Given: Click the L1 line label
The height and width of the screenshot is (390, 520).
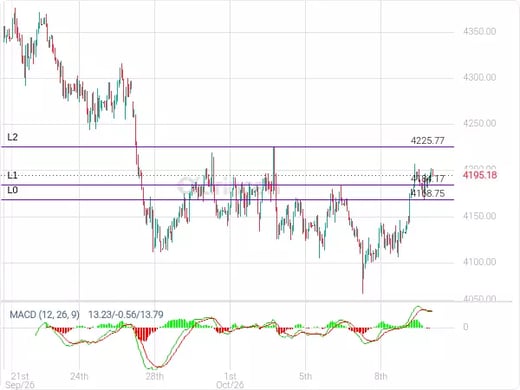Looking at the screenshot, I should (13, 175).
